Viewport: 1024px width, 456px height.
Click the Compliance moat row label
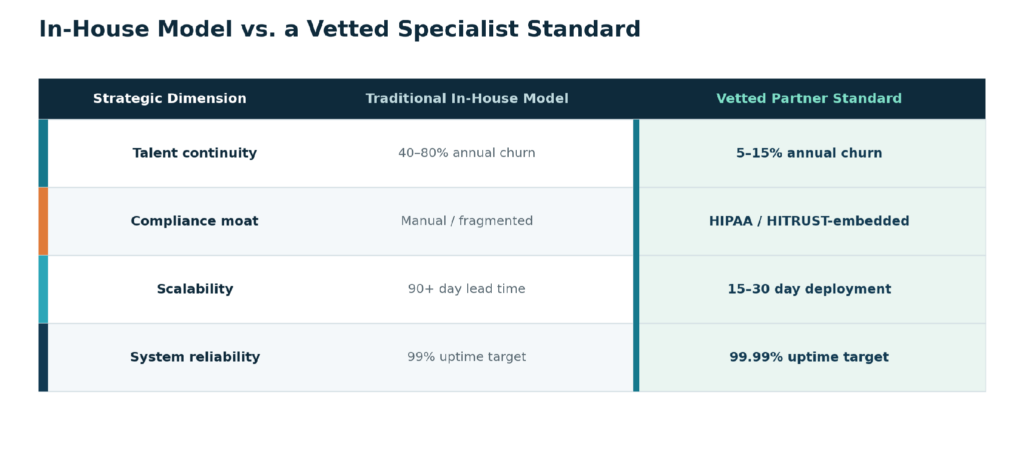[195, 221]
